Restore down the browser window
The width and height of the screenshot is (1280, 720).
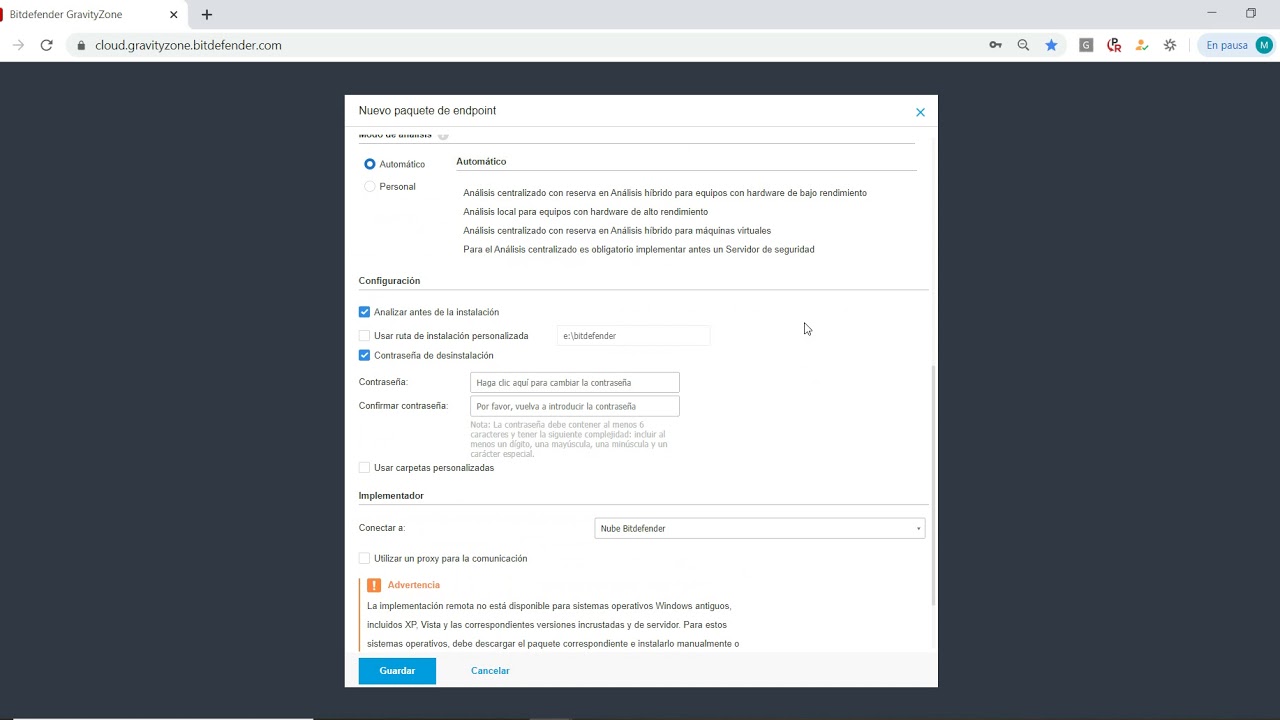[1251, 13]
